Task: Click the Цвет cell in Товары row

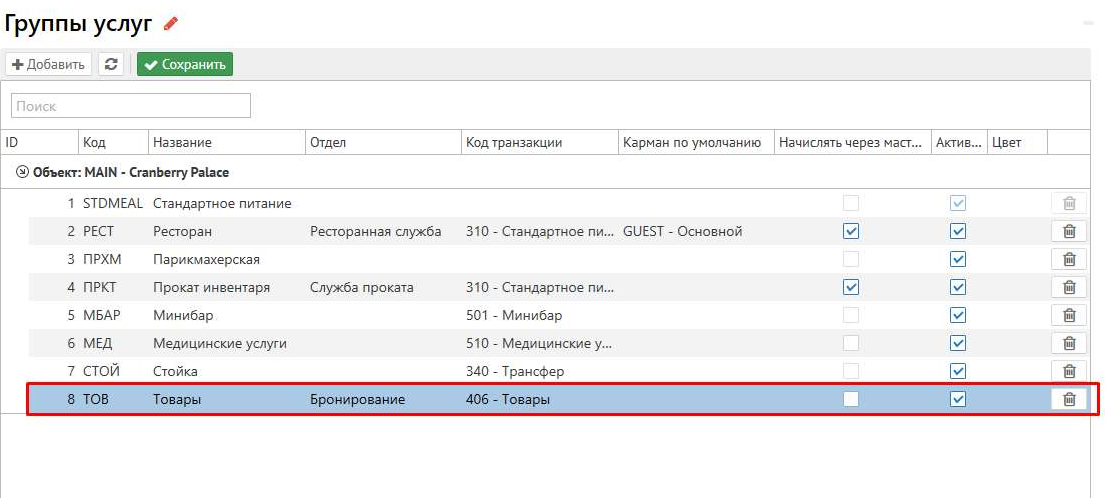Action: (x=1016, y=399)
